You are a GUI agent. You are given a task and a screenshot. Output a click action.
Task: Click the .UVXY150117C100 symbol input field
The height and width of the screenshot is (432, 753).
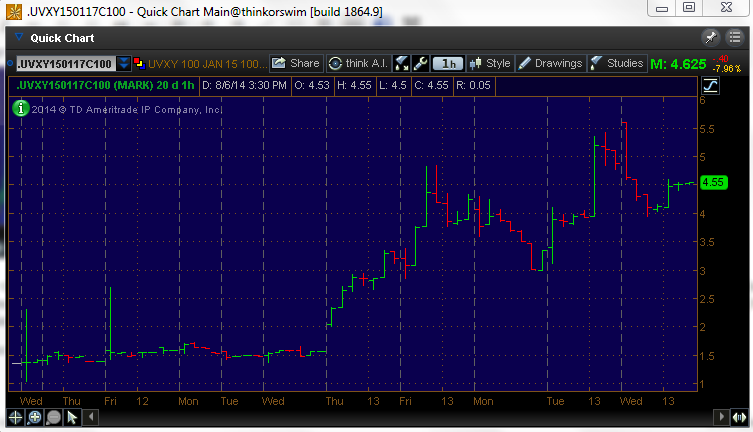click(x=64, y=64)
